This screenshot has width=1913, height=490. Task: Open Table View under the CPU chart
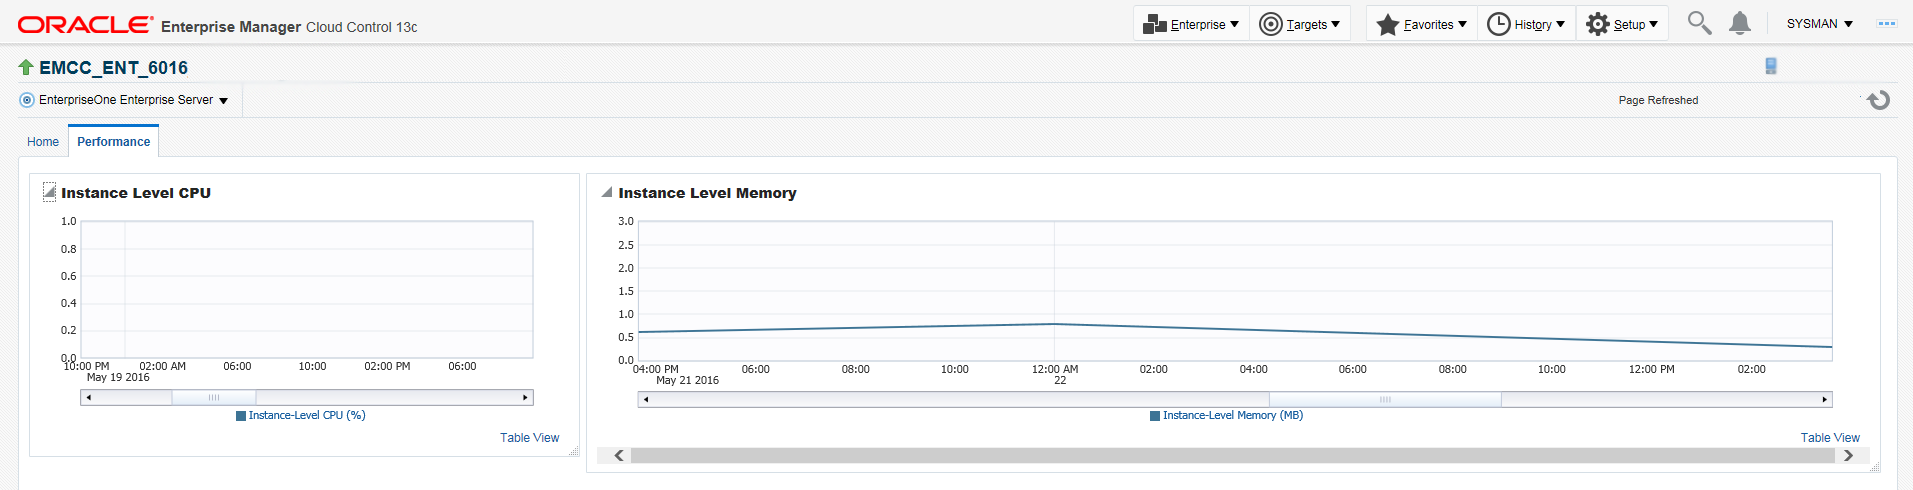point(530,438)
